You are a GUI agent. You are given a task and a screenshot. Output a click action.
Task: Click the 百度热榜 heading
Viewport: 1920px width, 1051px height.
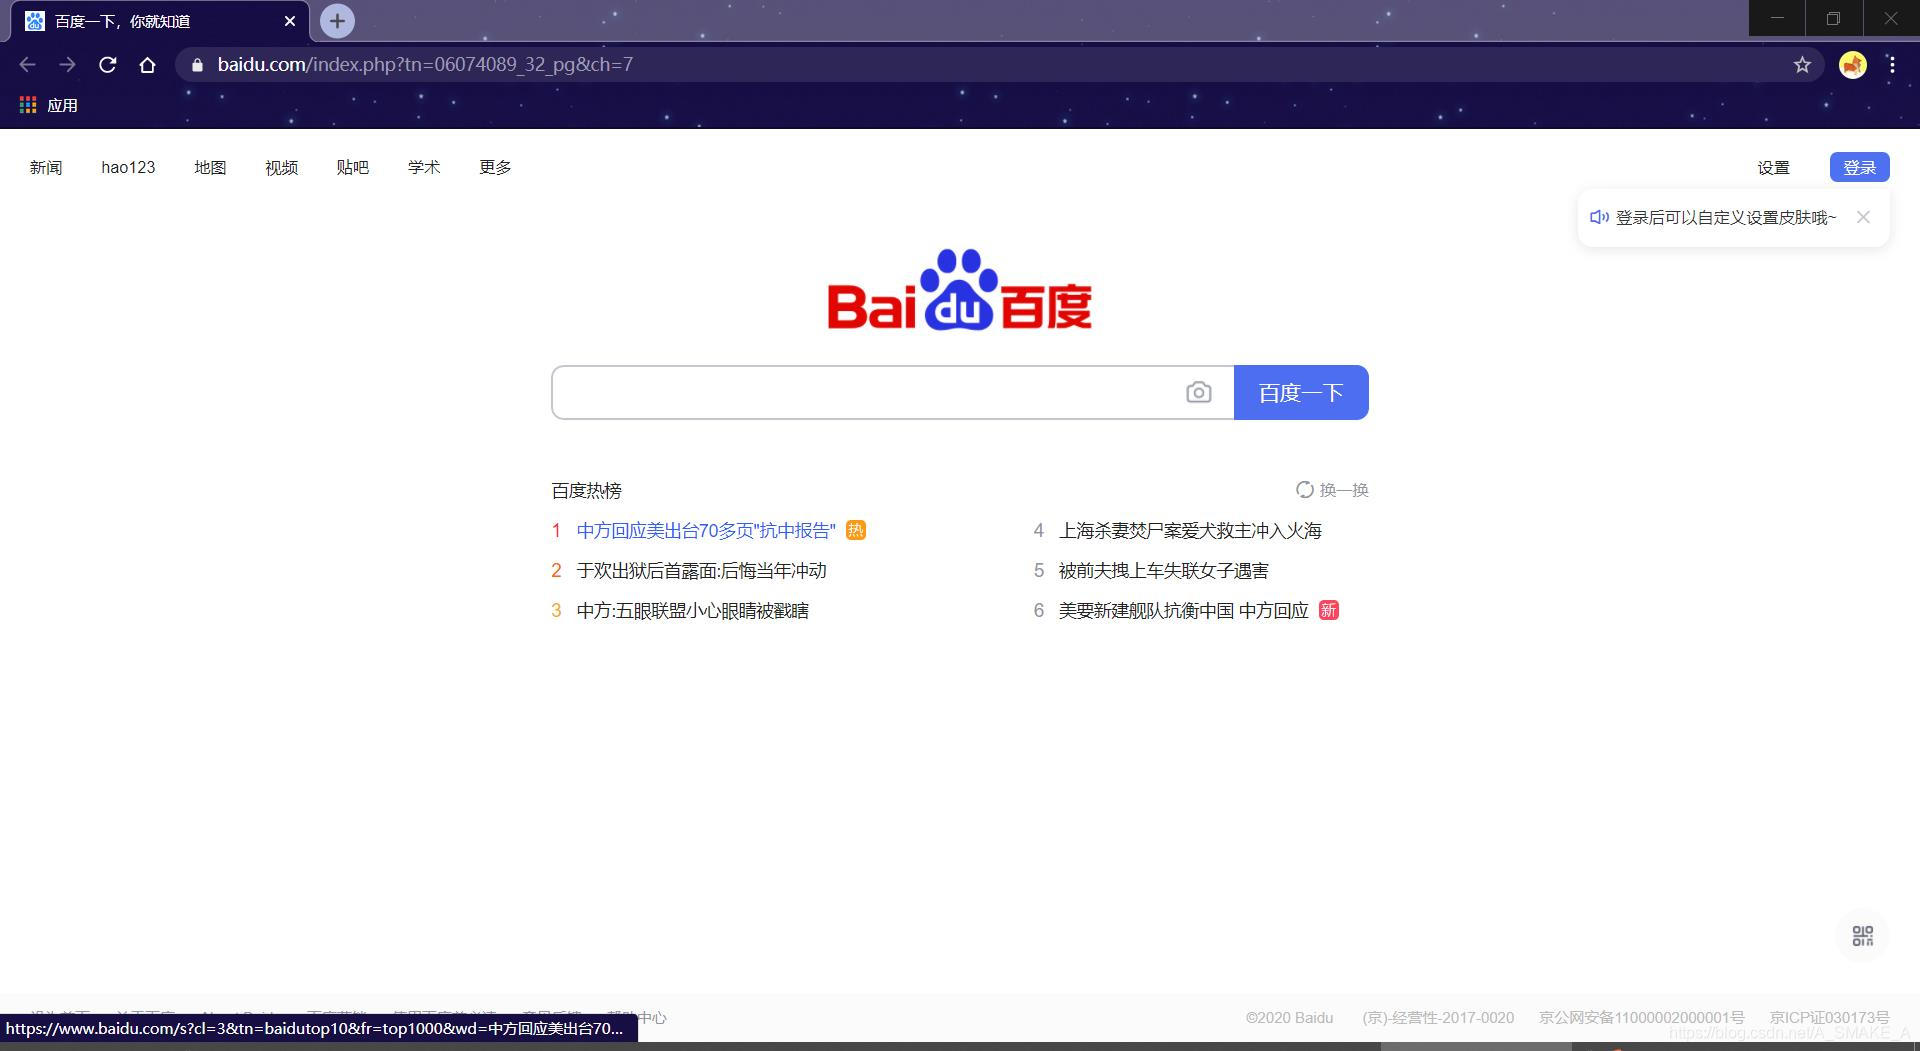pos(586,491)
